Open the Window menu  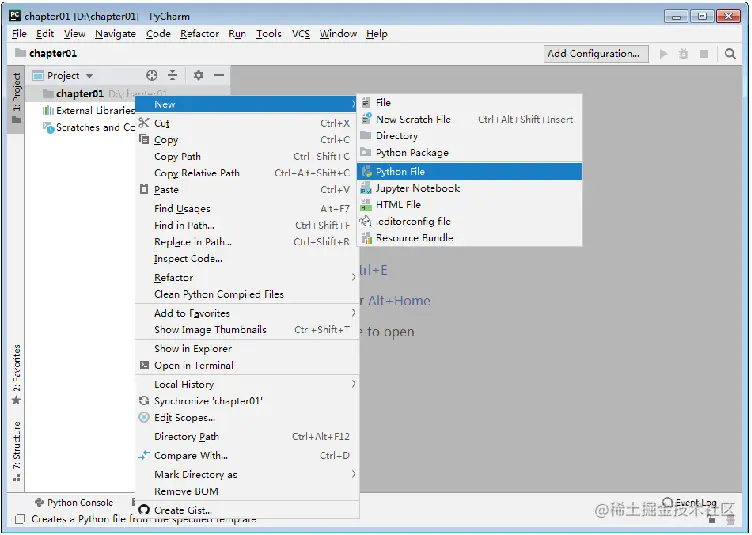(x=338, y=34)
